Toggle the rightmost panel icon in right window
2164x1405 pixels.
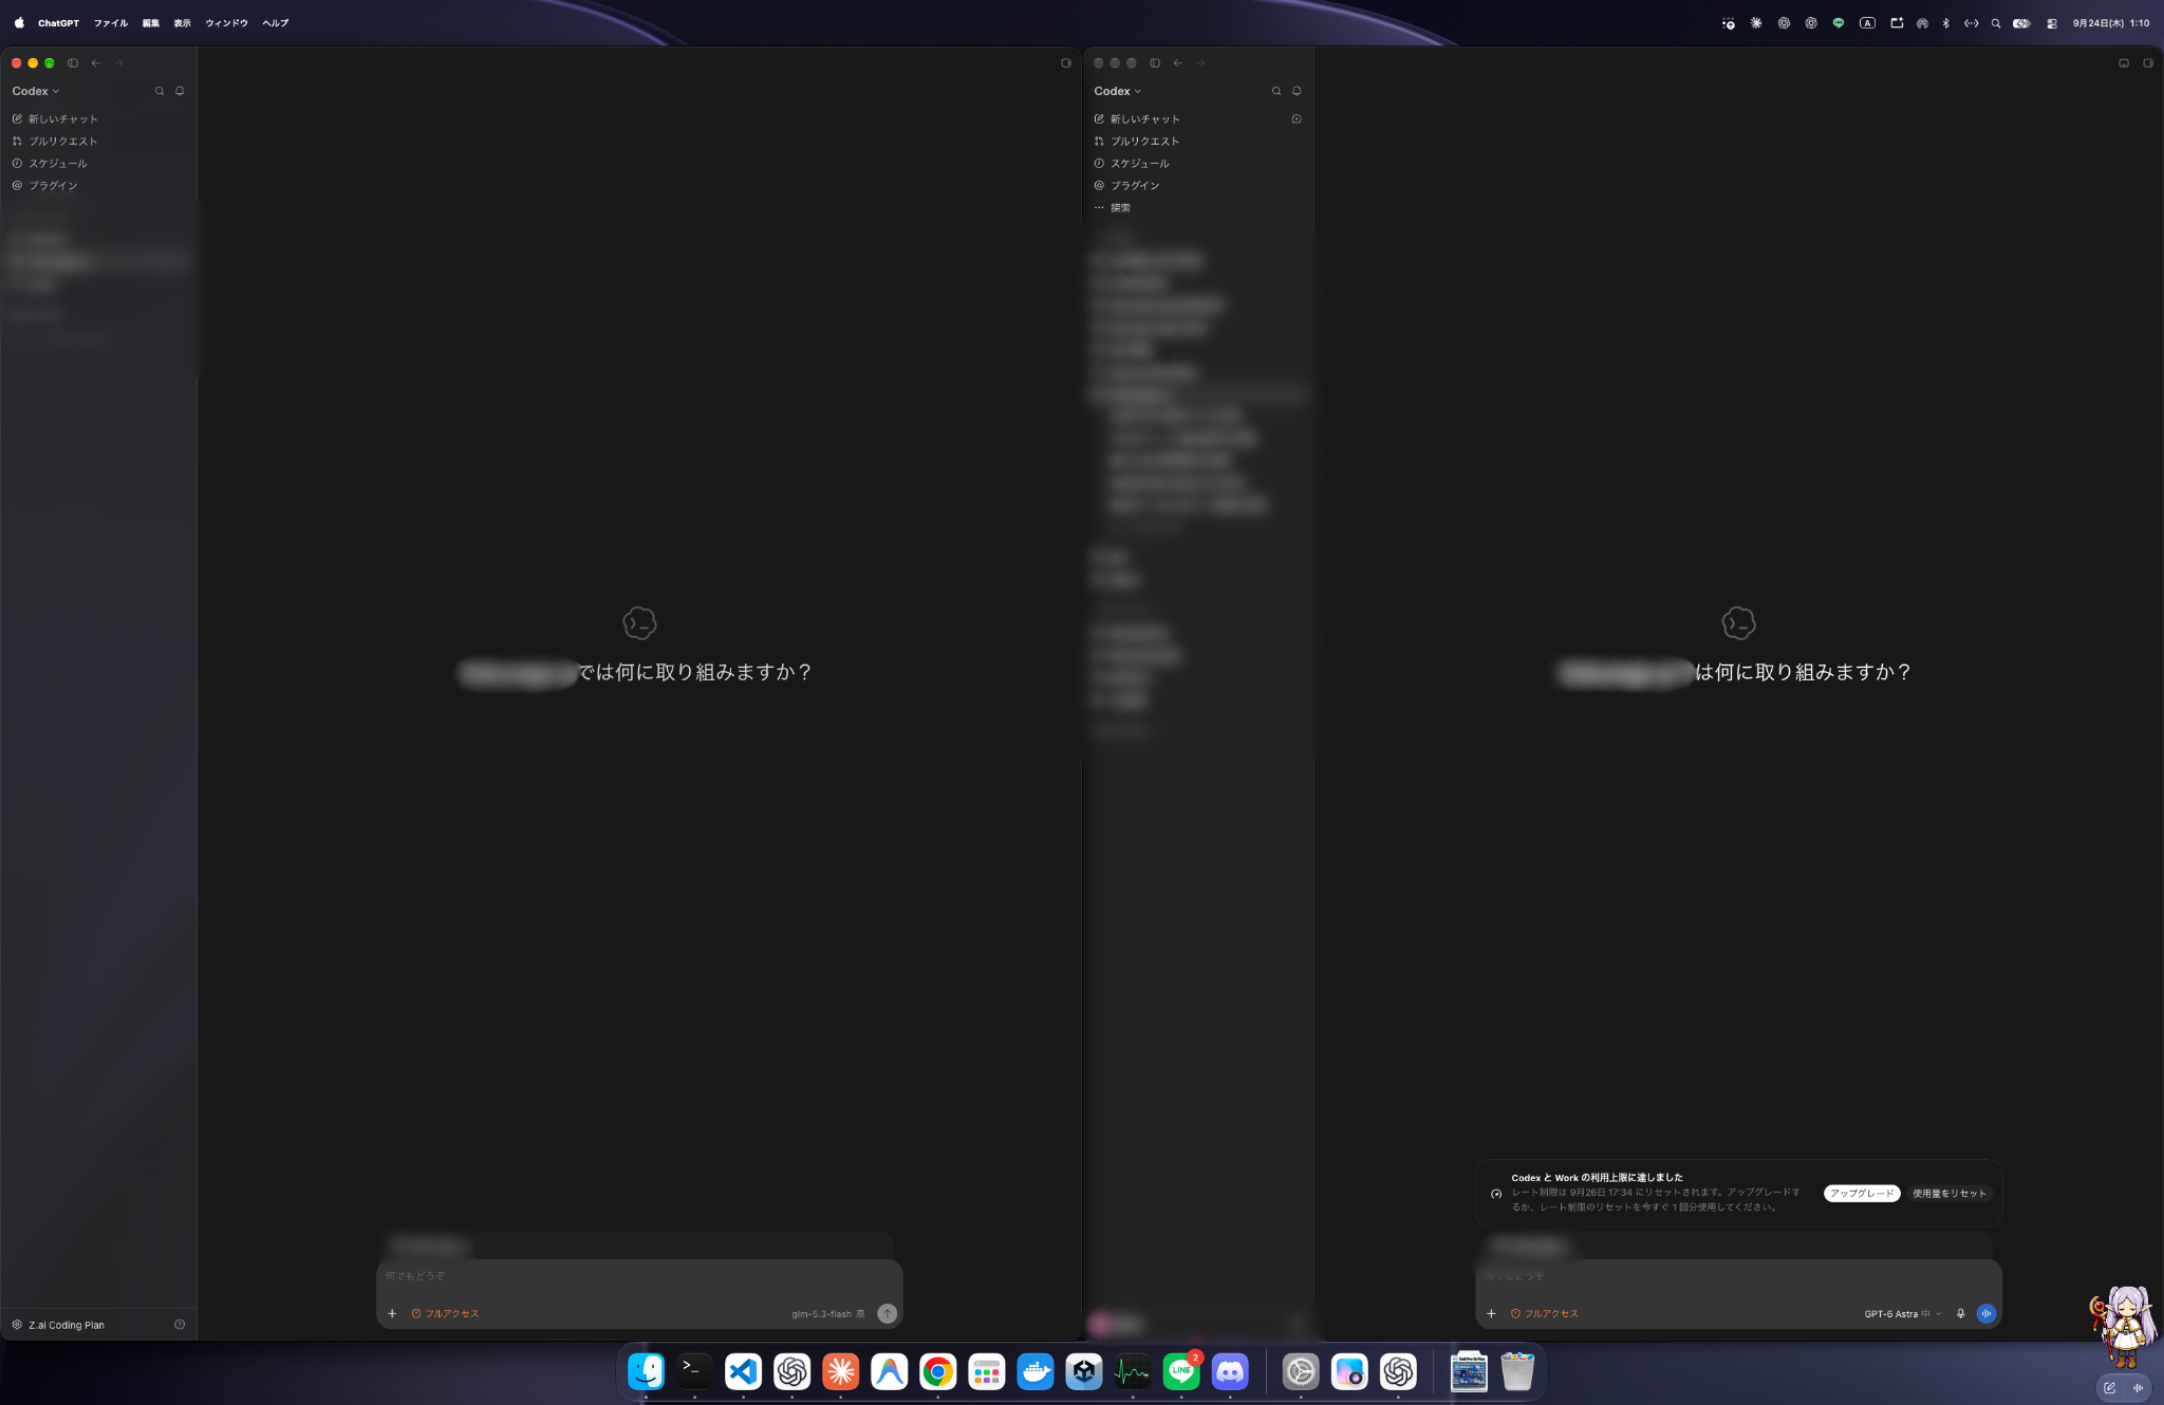tap(2148, 63)
